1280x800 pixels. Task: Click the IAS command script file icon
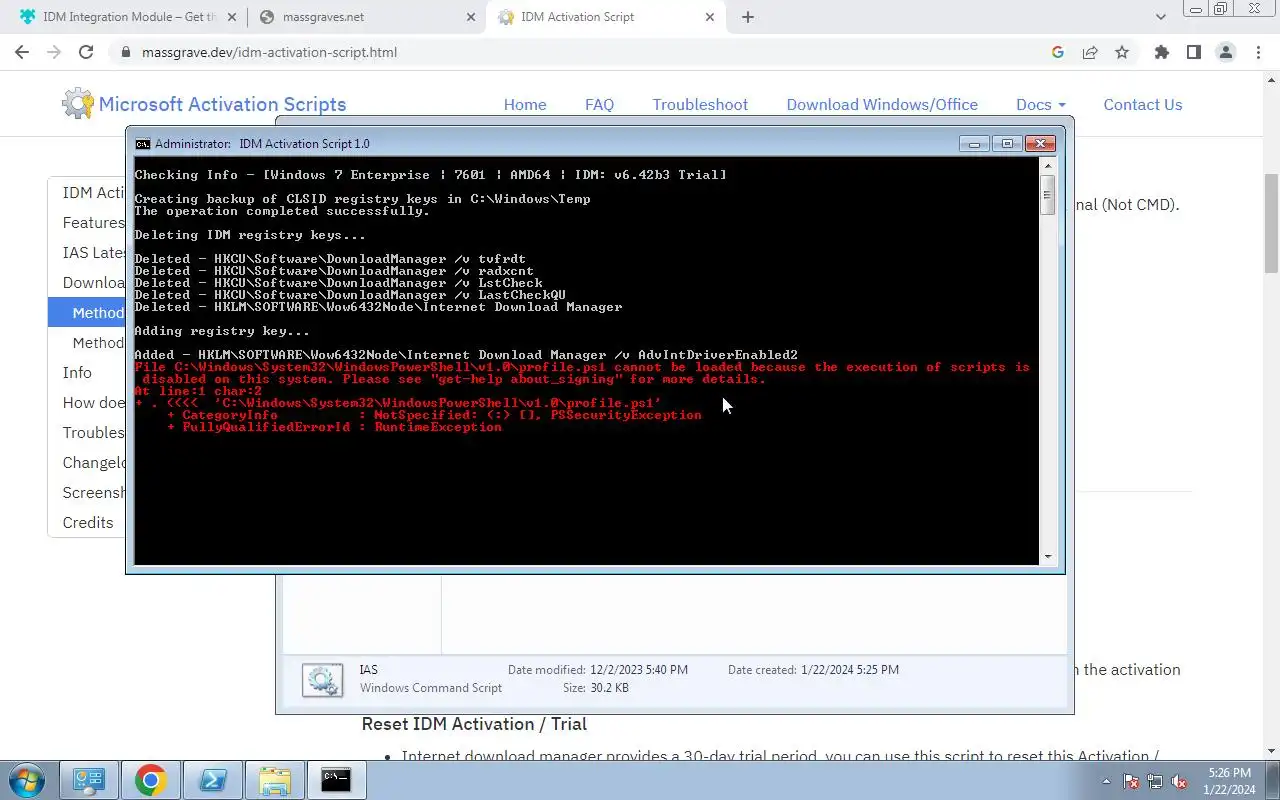click(x=322, y=679)
